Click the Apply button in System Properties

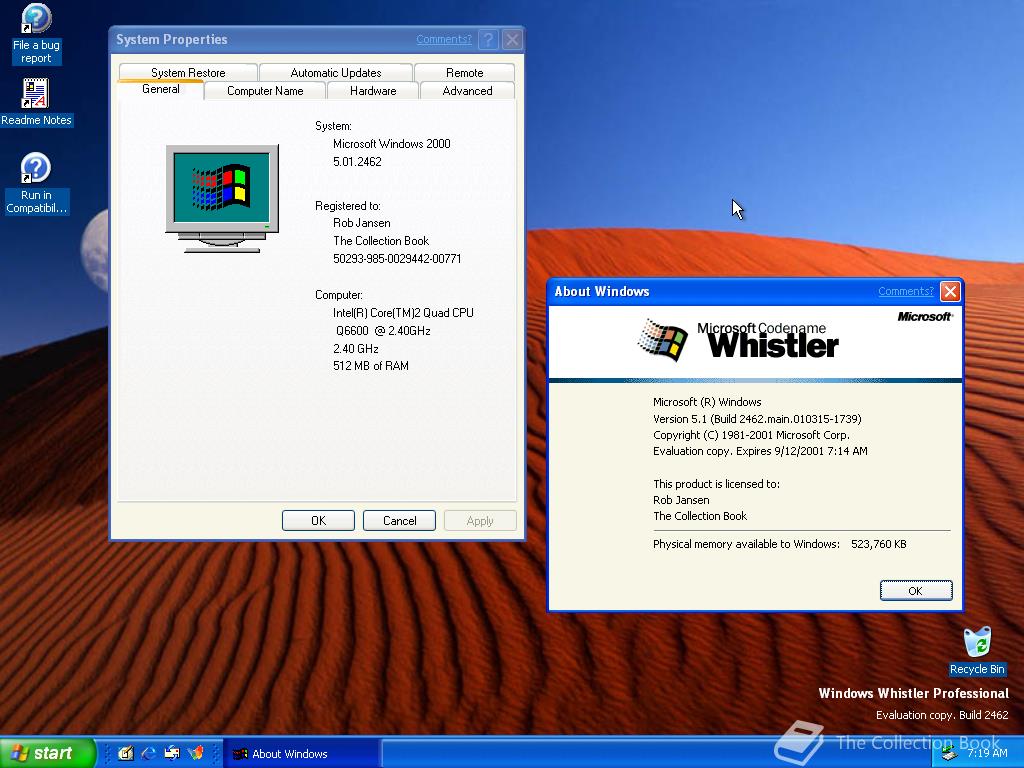(x=480, y=520)
